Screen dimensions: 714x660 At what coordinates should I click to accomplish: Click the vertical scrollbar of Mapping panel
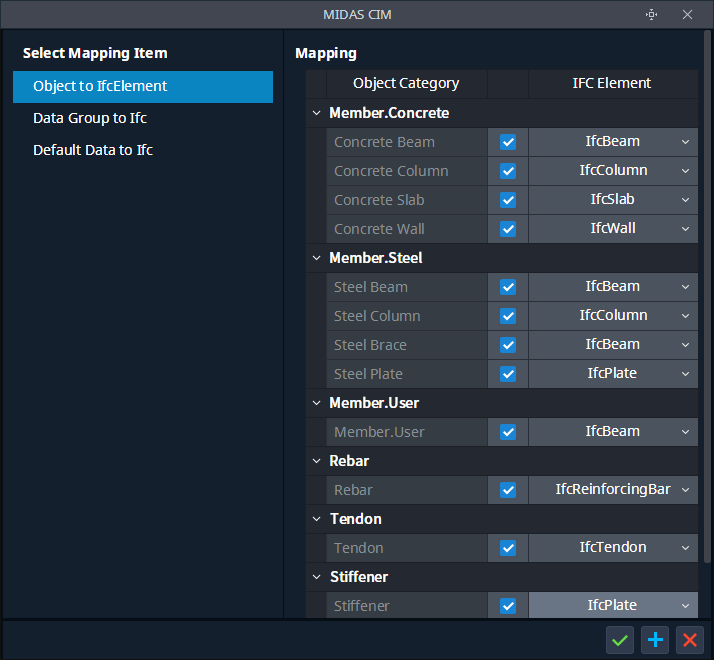point(707,296)
